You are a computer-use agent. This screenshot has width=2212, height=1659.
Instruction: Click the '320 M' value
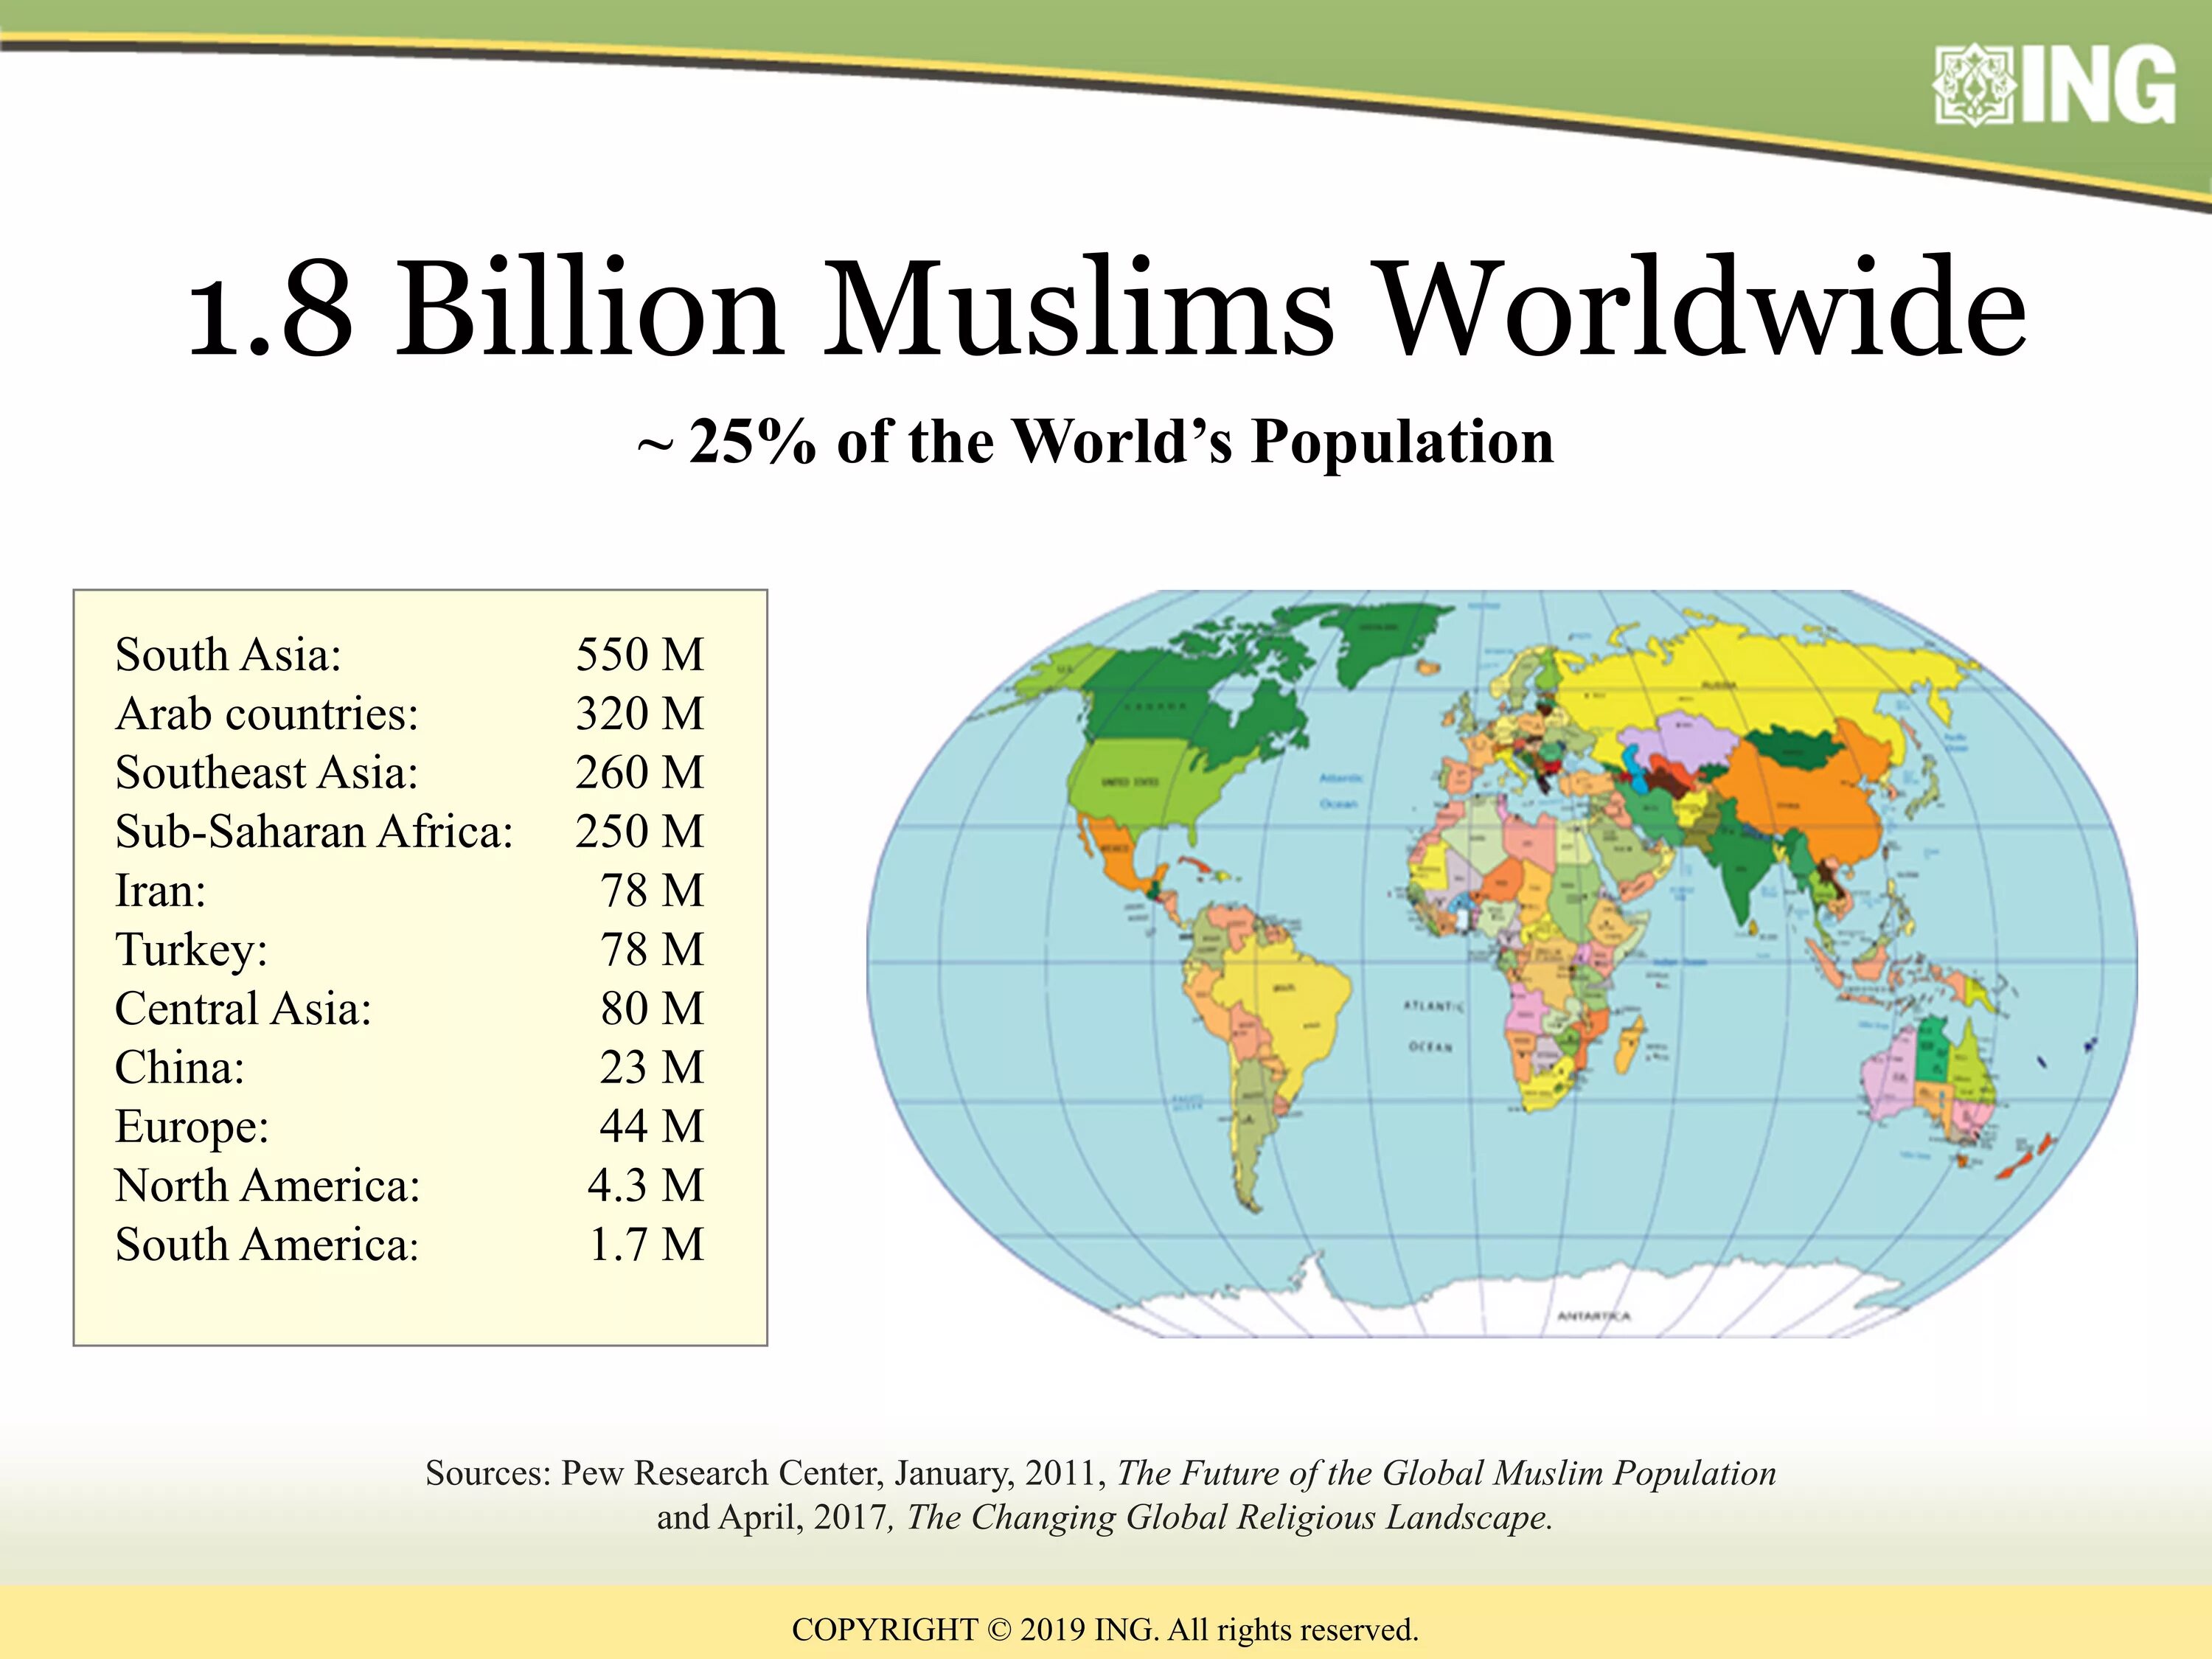coord(639,714)
